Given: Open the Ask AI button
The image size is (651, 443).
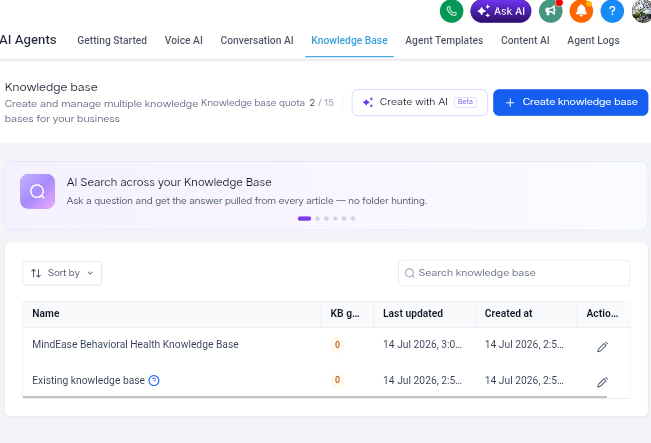Looking at the screenshot, I should [501, 11].
